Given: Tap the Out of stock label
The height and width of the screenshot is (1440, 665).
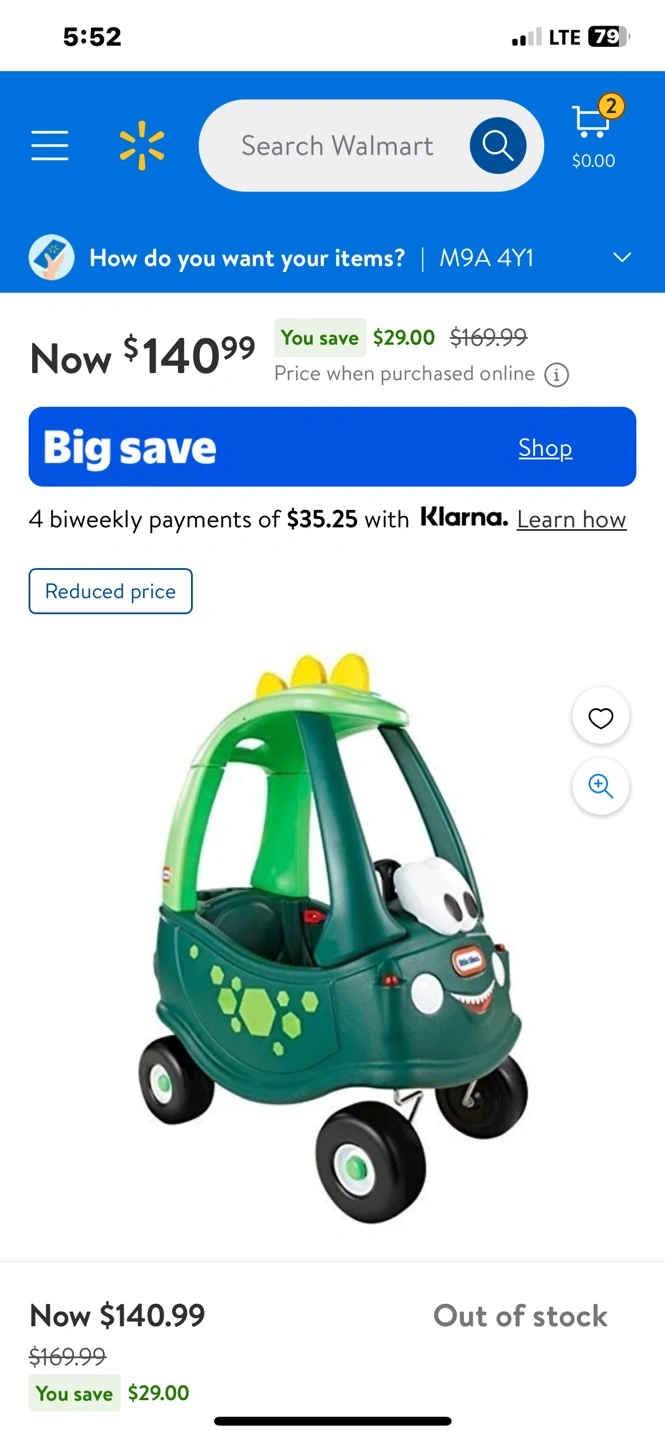Looking at the screenshot, I should 520,1316.
